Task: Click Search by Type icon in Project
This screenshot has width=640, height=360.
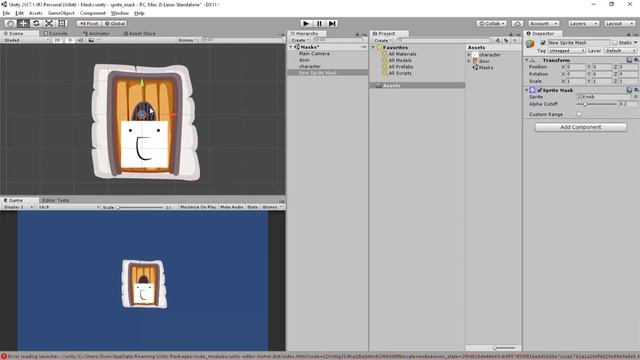Action: [x=498, y=40]
